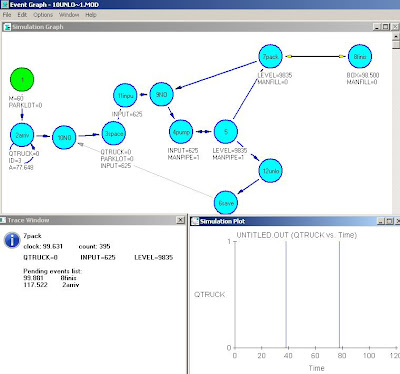Click the Simulation Graph scrollbar up arrow
Image resolution: width=400 pixels, height=374 pixels.
click(x=396, y=36)
